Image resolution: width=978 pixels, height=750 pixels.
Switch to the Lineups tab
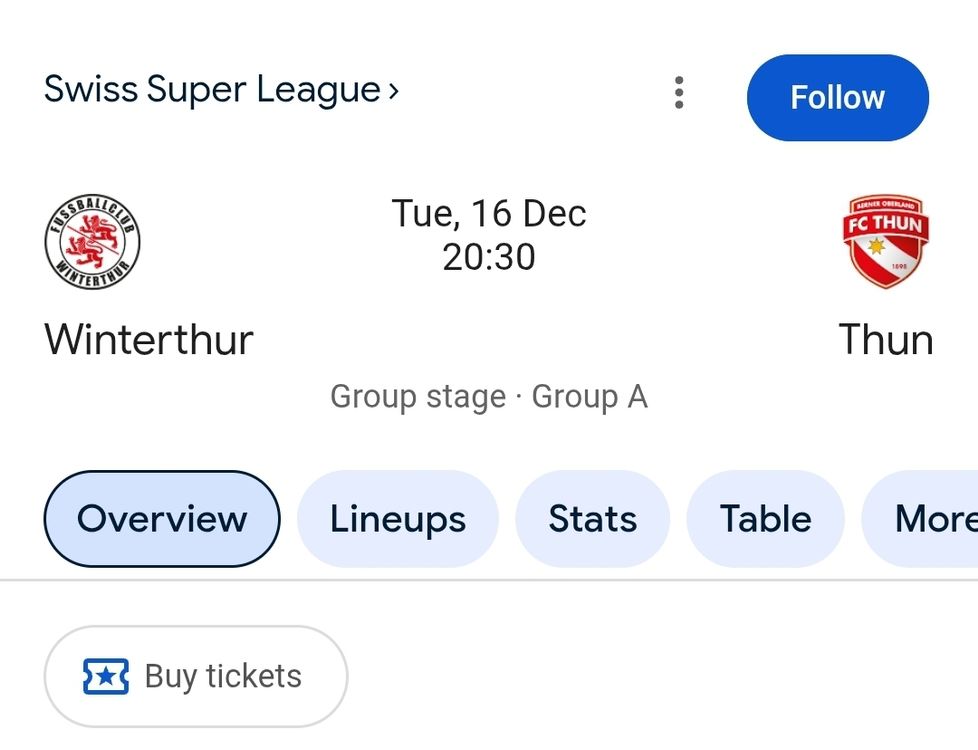(x=398, y=519)
